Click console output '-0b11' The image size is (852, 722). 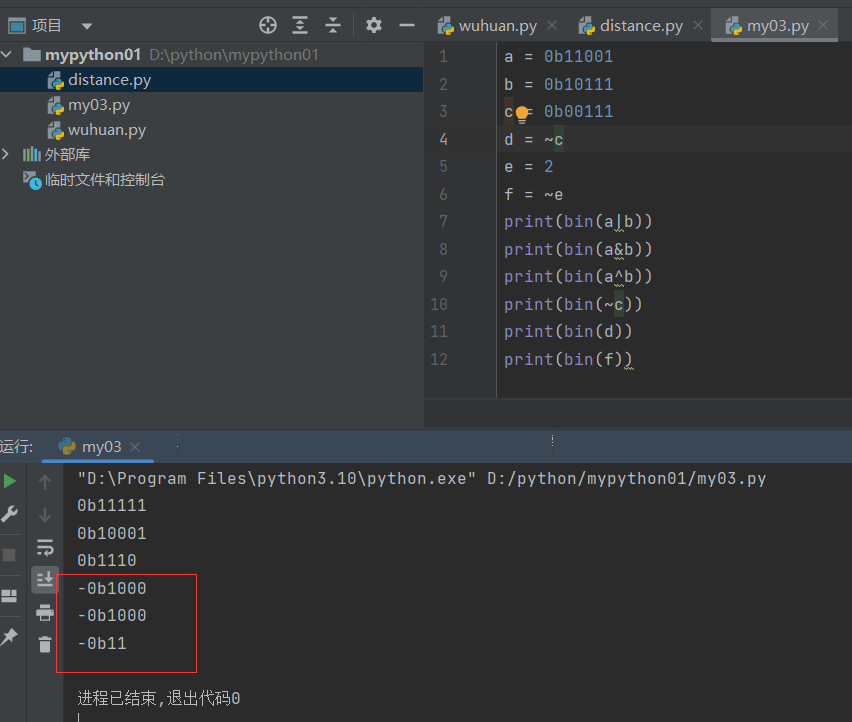(x=102, y=644)
